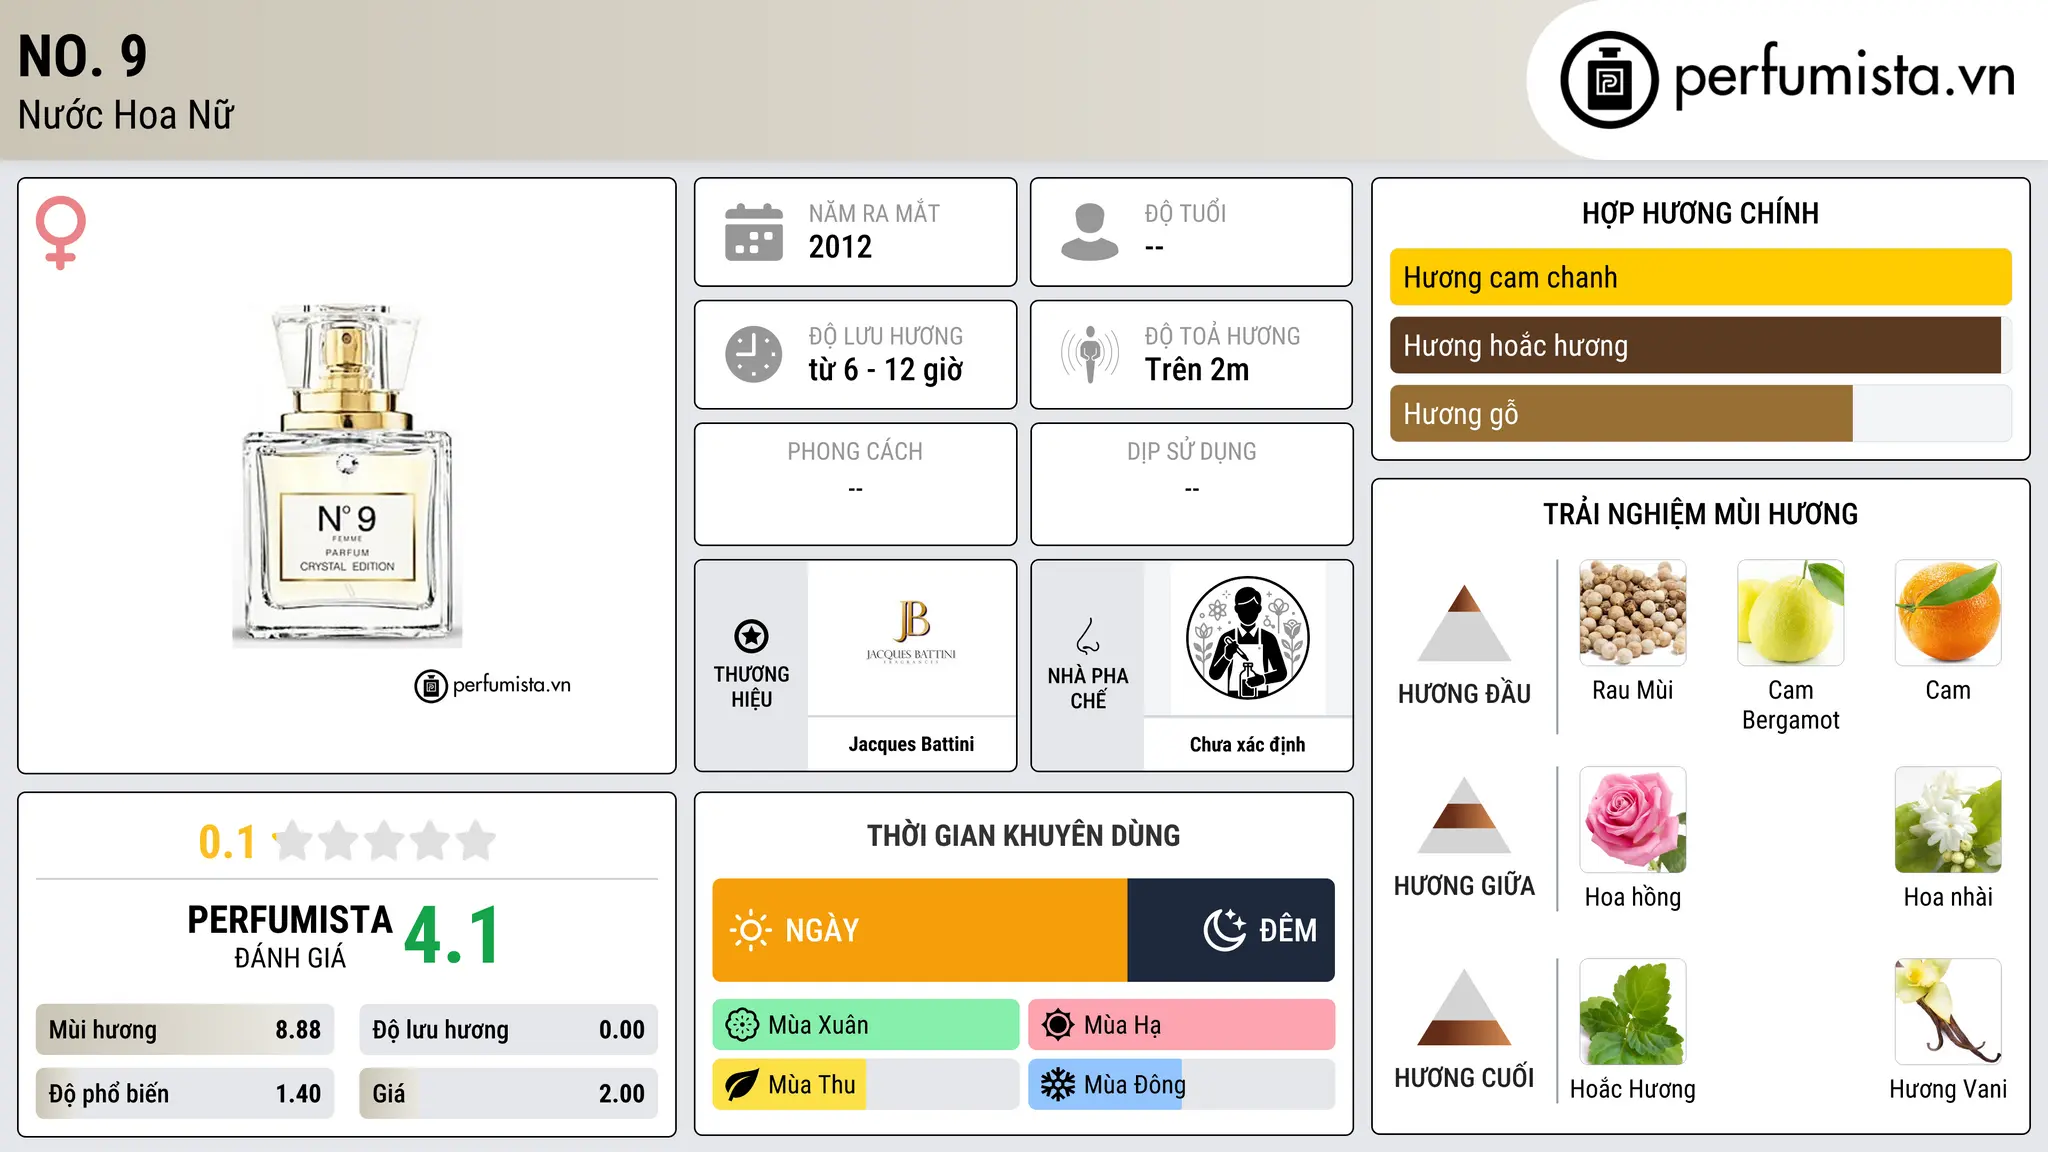Screen dimensions: 2048x1152
Task: Open the Hoa nhài jasmine note image
Action: click(1948, 820)
